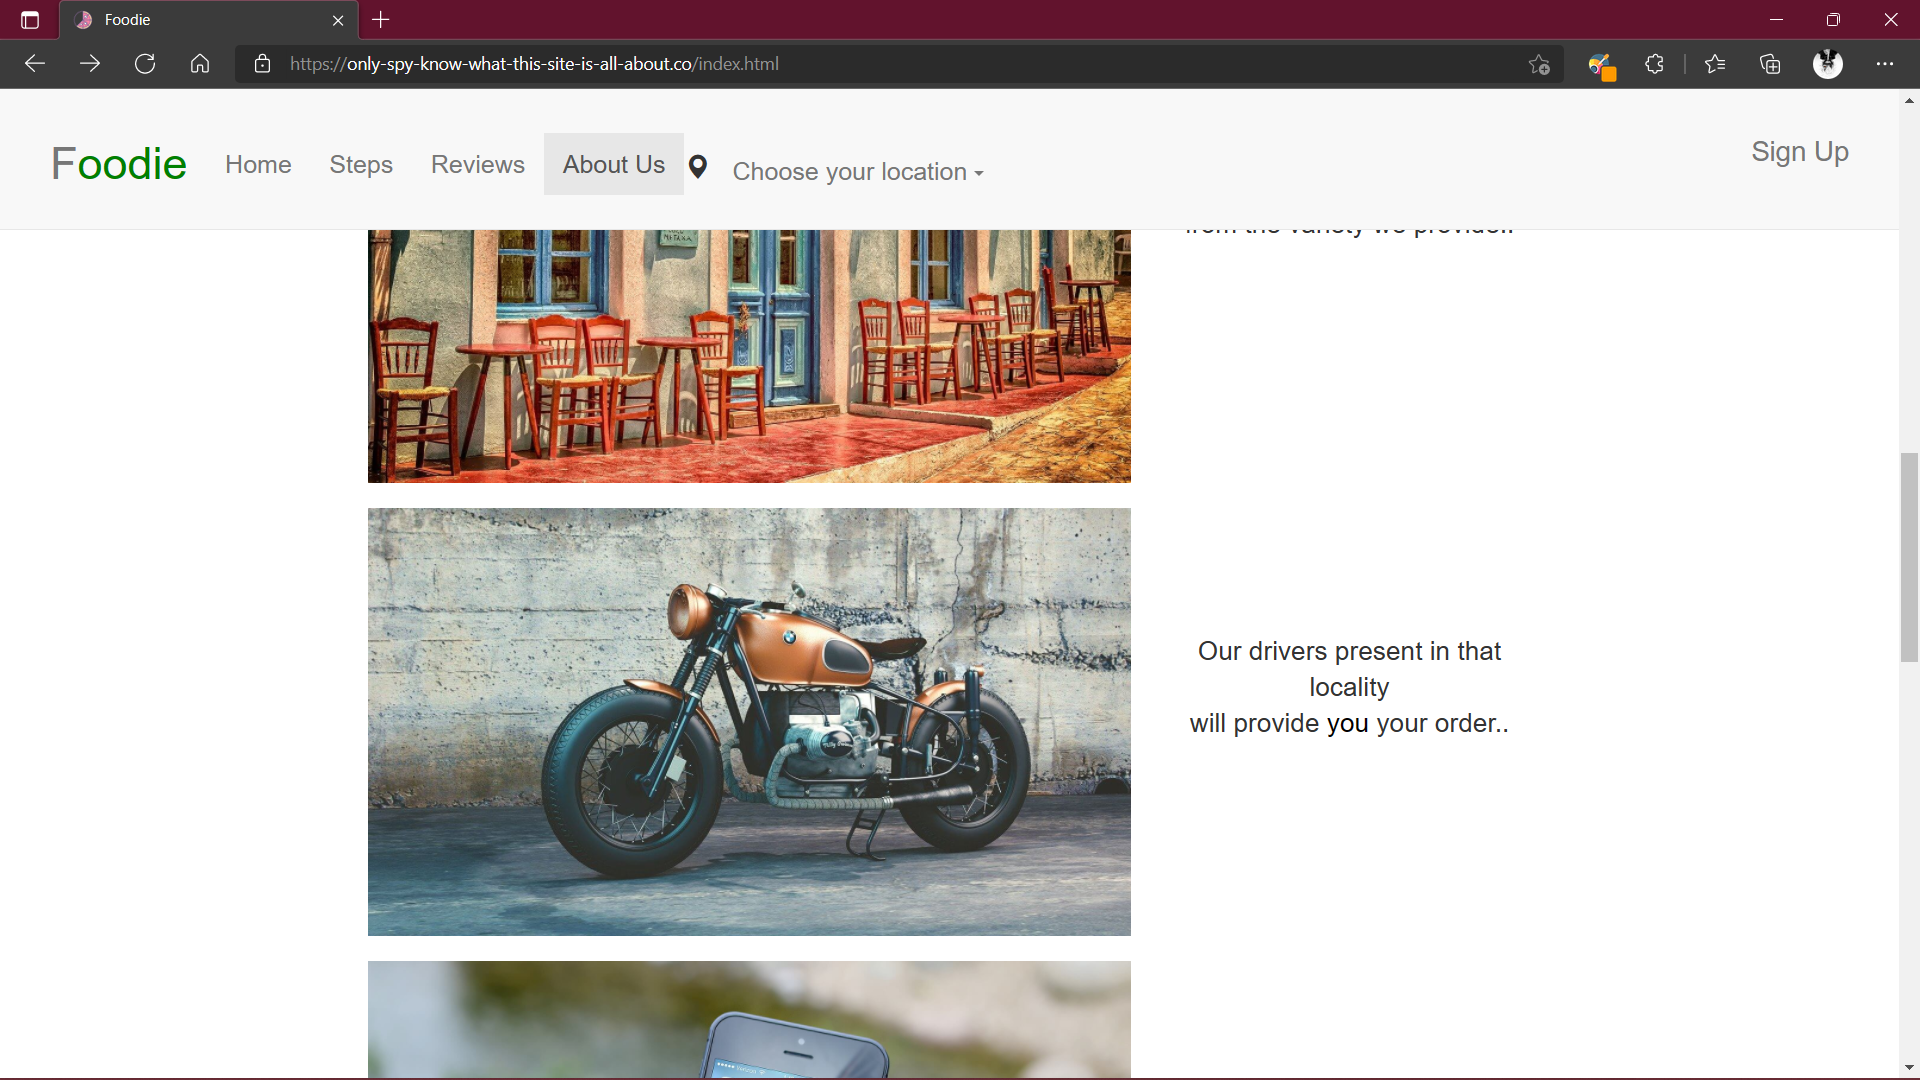This screenshot has width=1920, height=1080.
Task: Add this page to favorites
Action: (1539, 64)
